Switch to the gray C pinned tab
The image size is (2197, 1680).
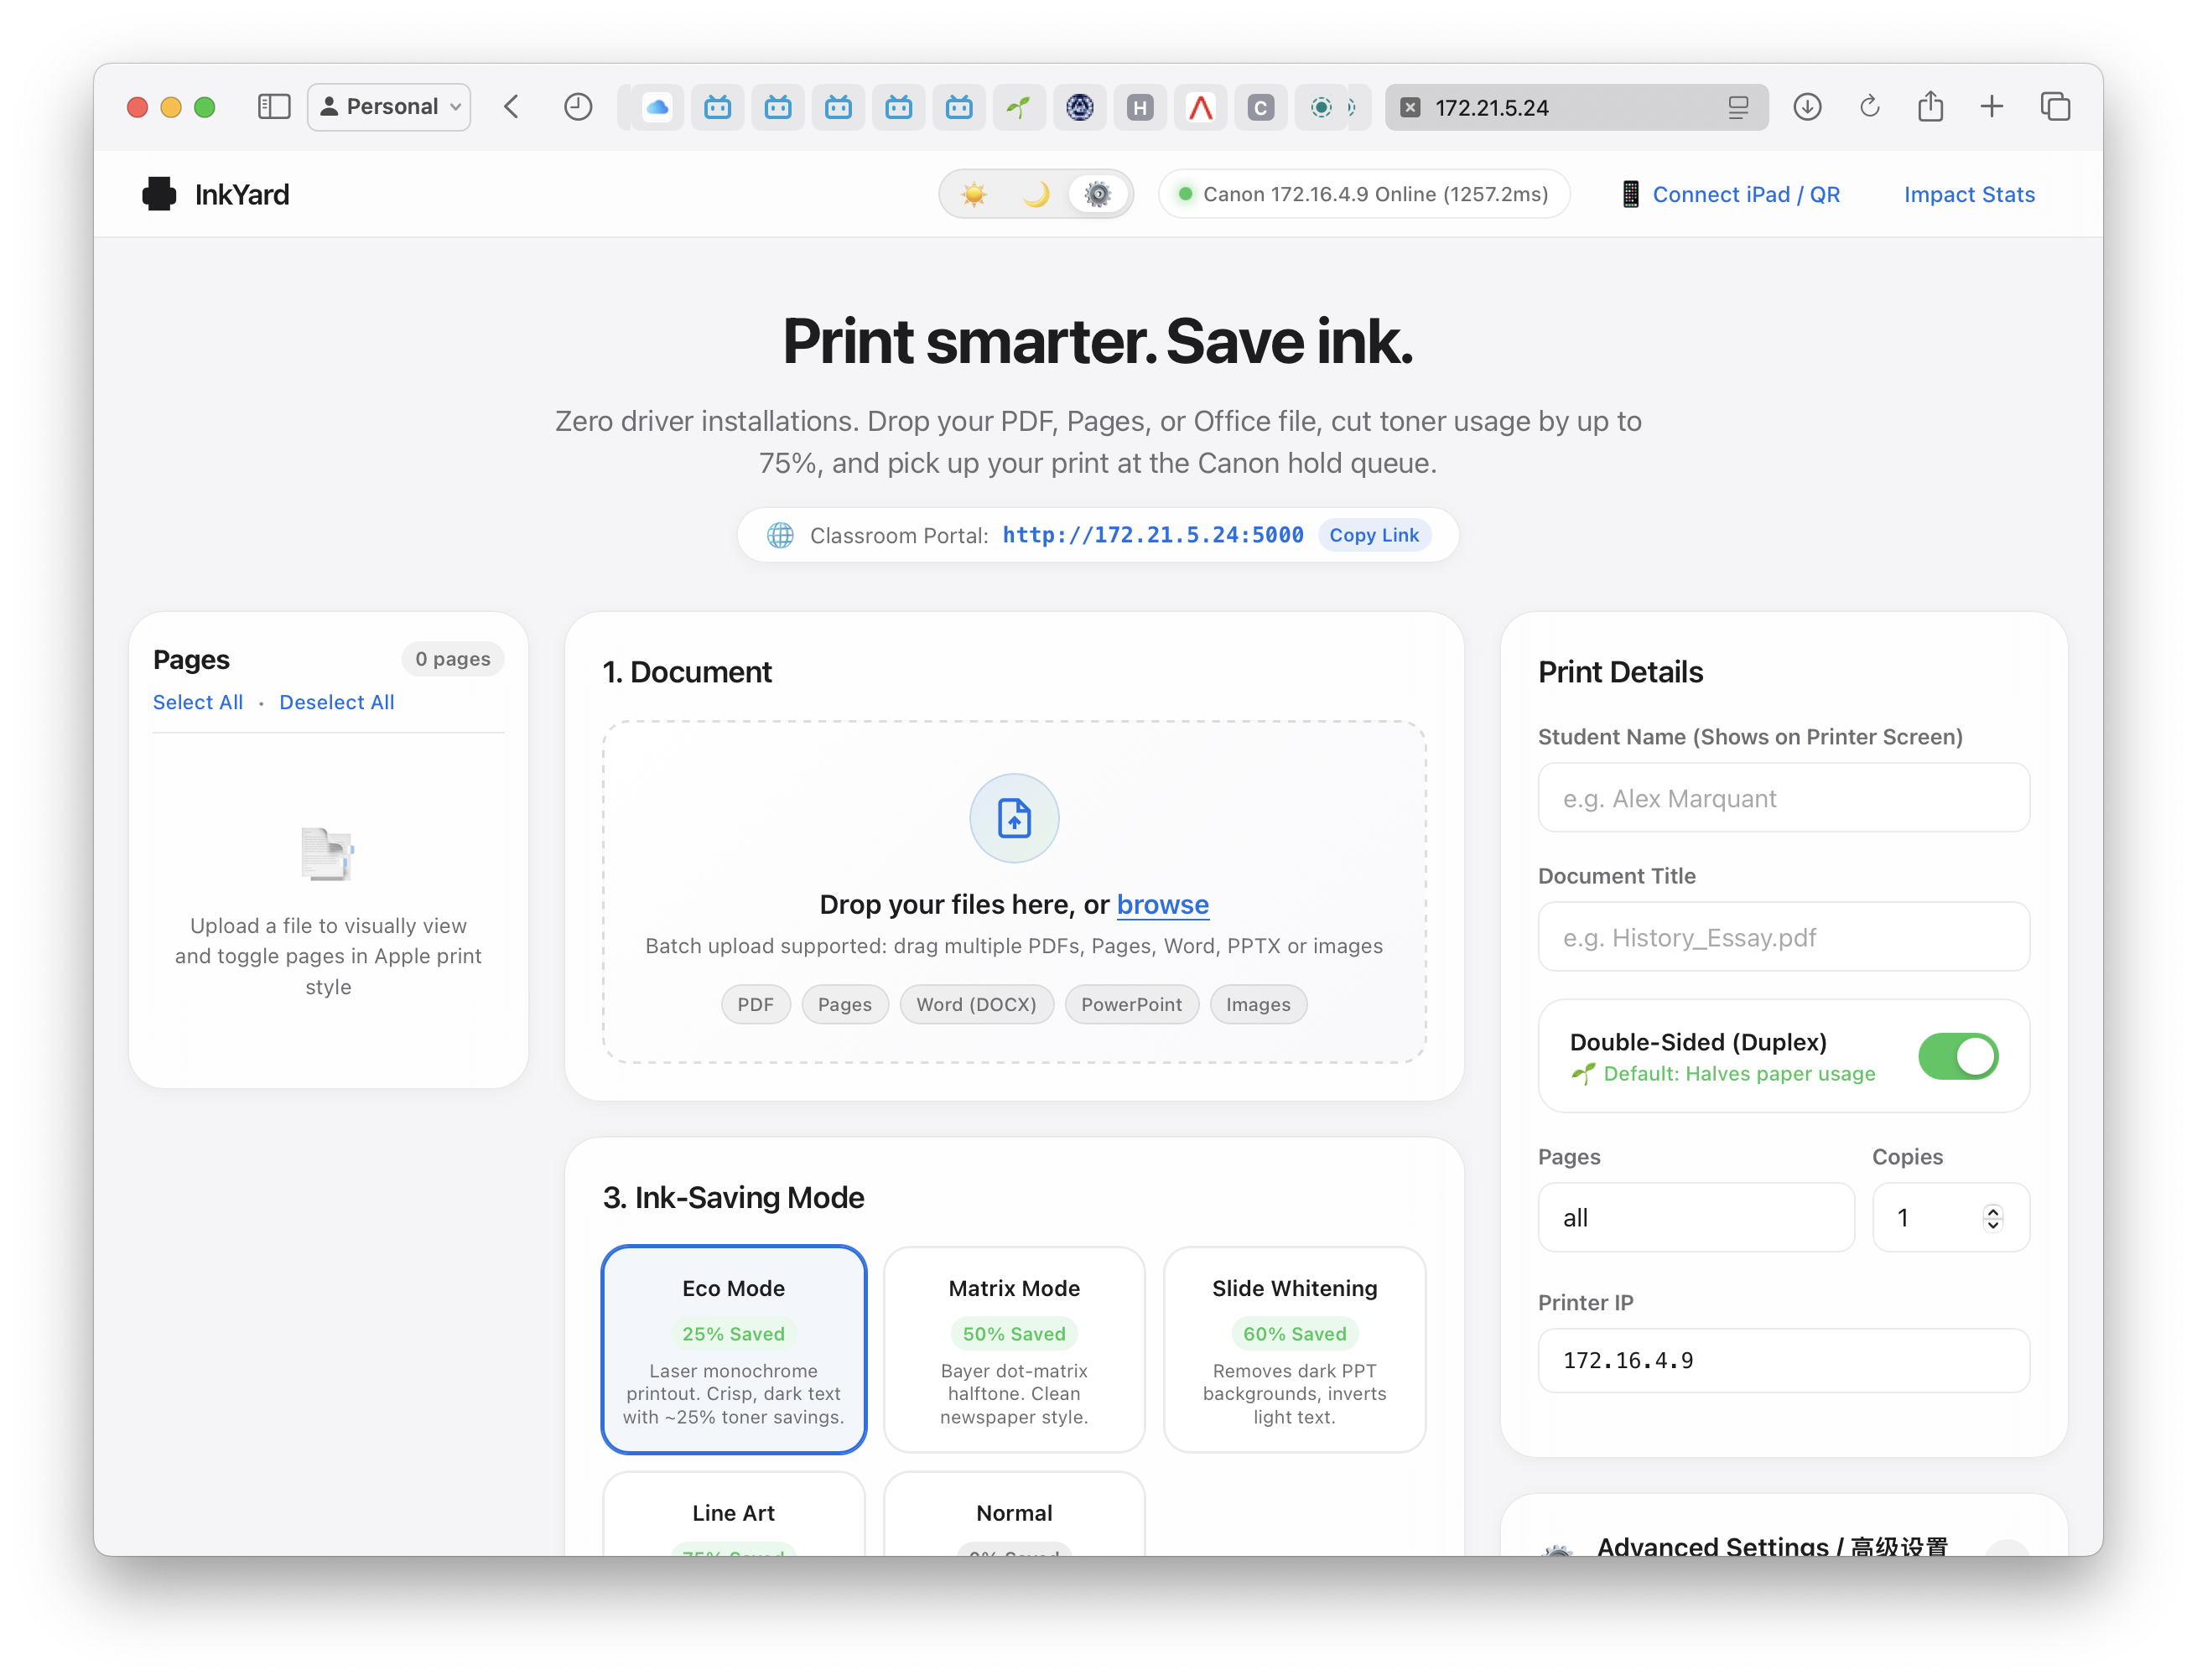tap(1260, 107)
